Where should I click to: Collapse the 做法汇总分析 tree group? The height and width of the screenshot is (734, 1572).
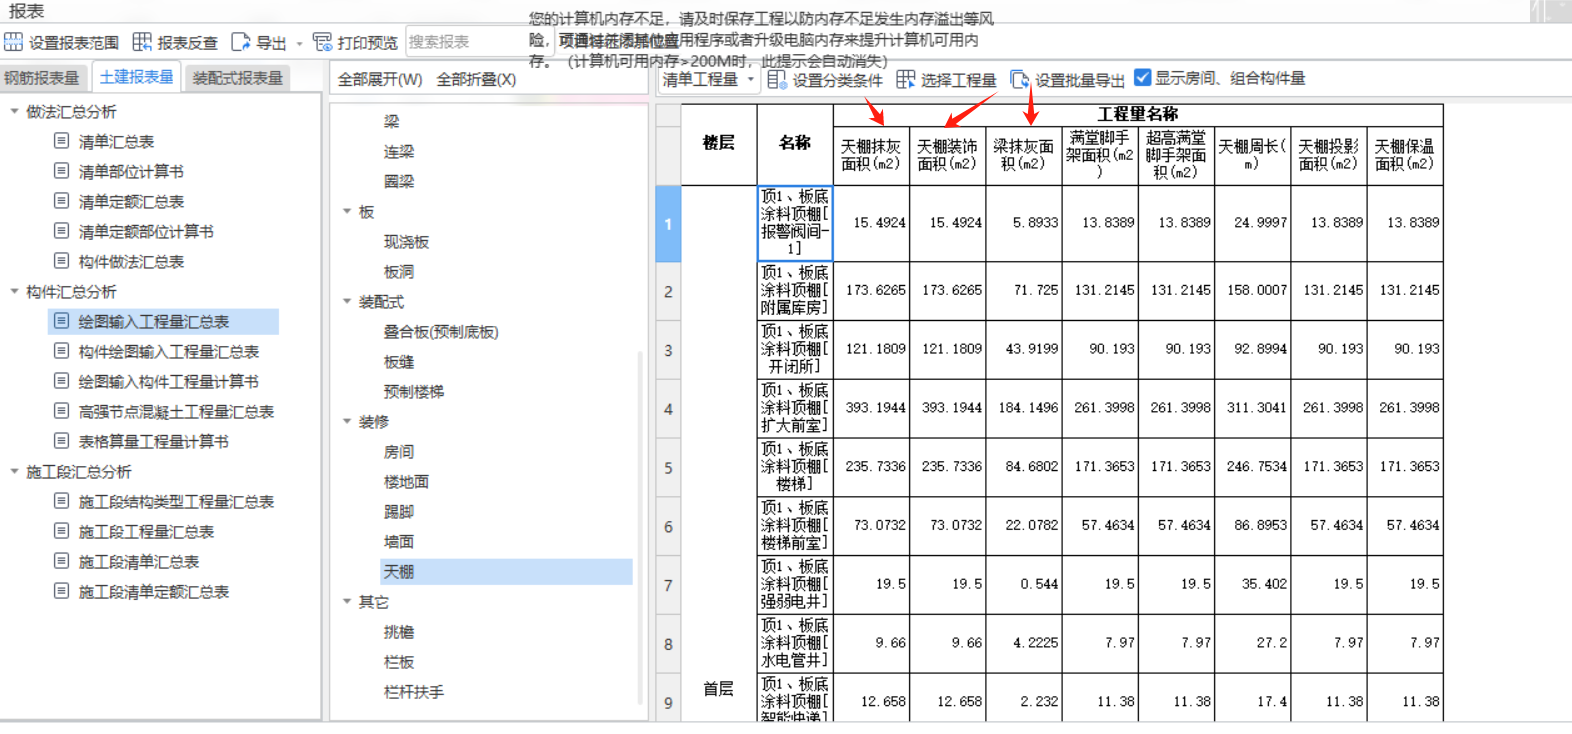[x=14, y=111]
